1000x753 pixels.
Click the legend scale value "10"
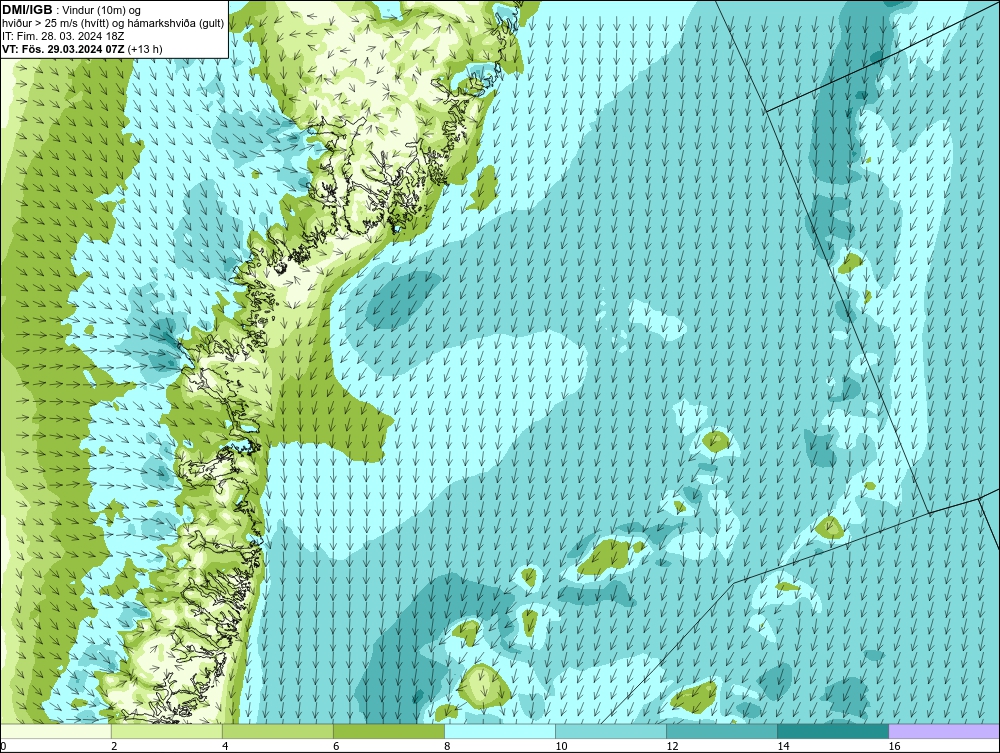[x=561, y=746]
